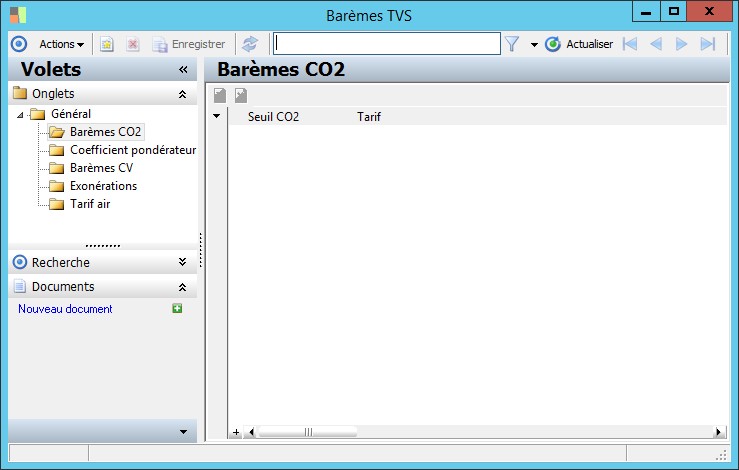Click the Enregistrer save button
739x470 pixels.
[x=189, y=44]
